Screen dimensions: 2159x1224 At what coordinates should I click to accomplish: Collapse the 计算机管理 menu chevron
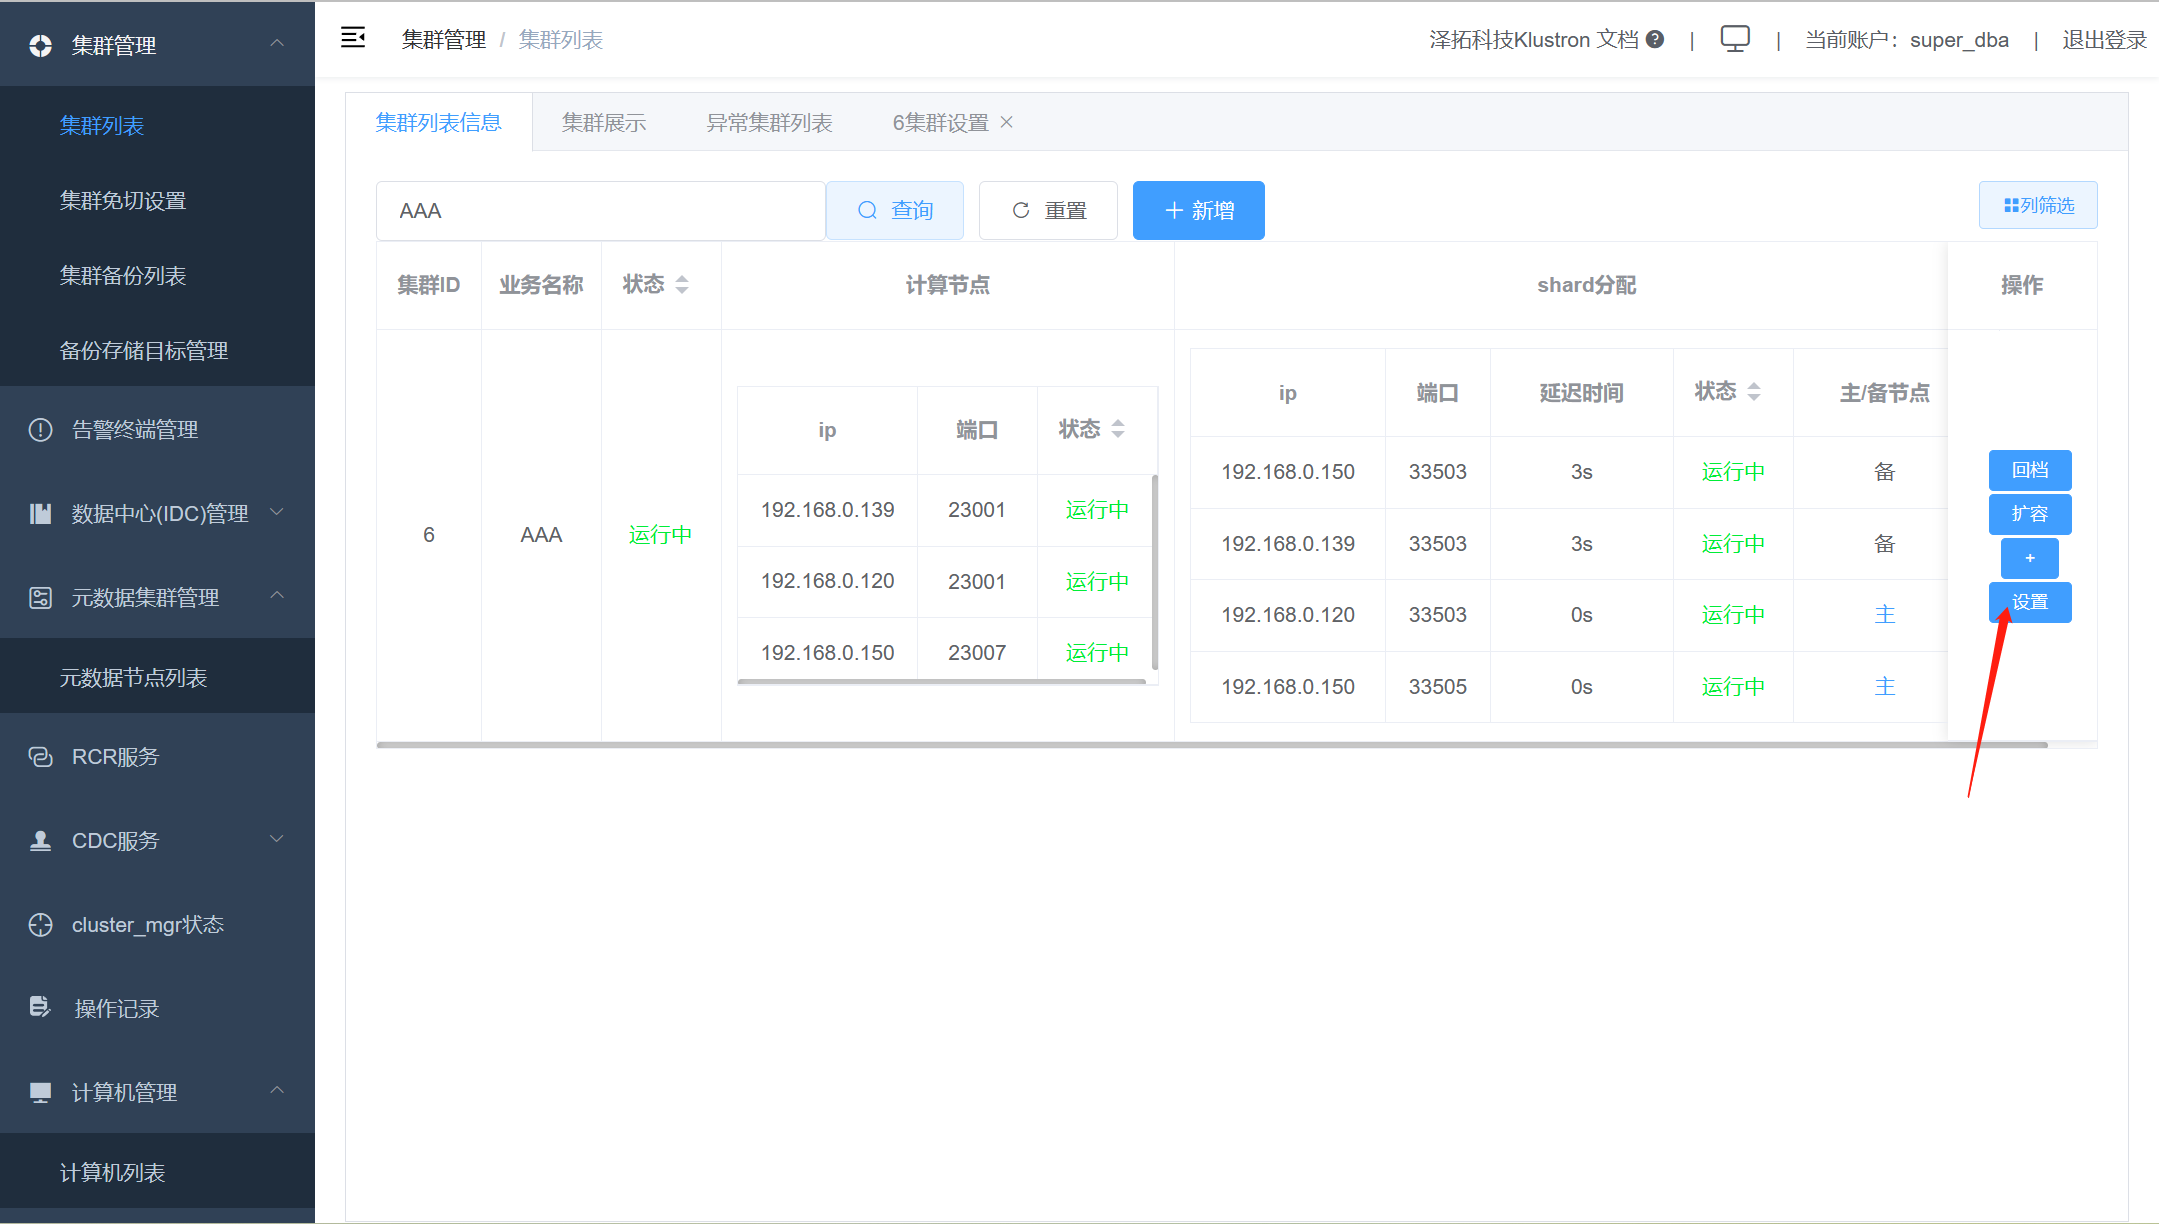(277, 1091)
